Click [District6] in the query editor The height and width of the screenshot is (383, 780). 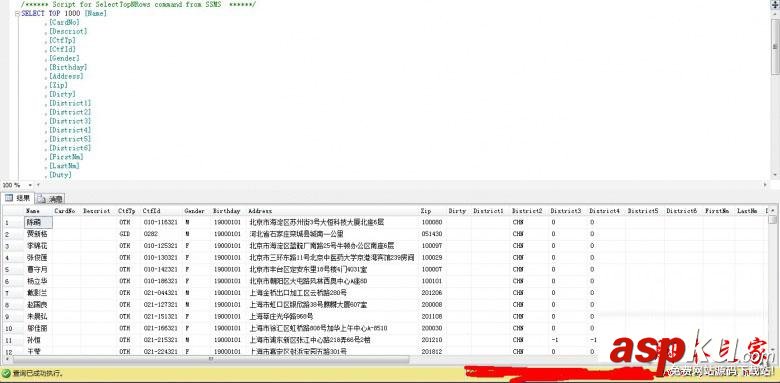coord(70,148)
